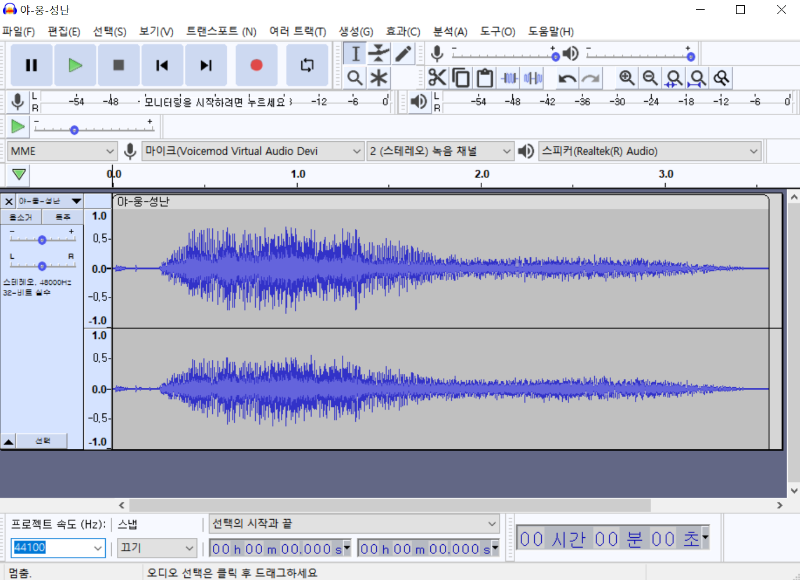The height and width of the screenshot is (580, 800).
Task: Zoom in on the waveform
Action: [x=626, y=78]
